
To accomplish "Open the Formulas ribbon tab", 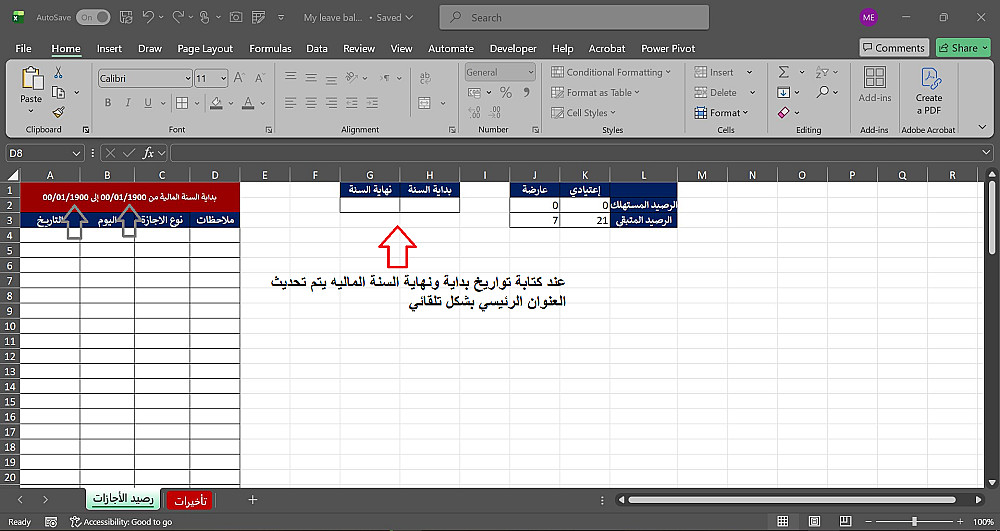I will (x=270, y=48).
